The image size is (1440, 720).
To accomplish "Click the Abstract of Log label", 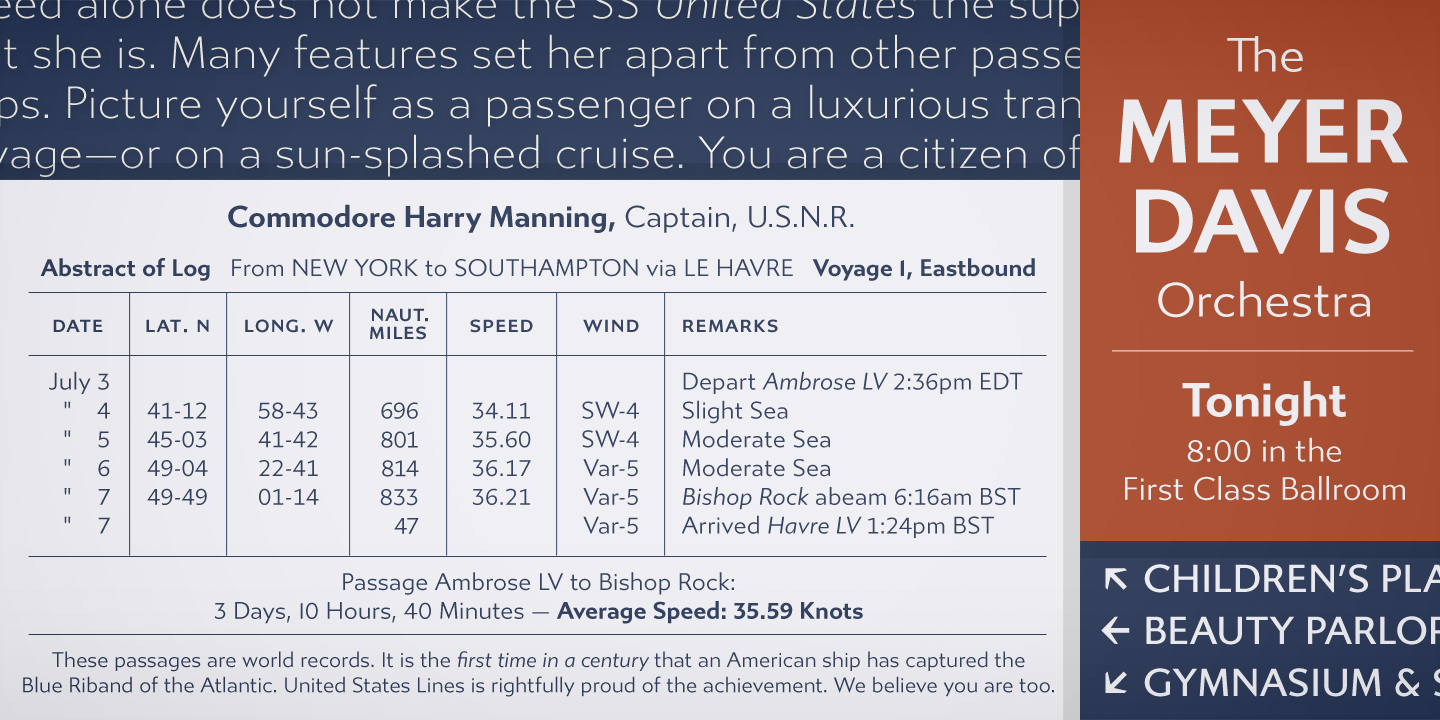I will [x=126, y=268].
